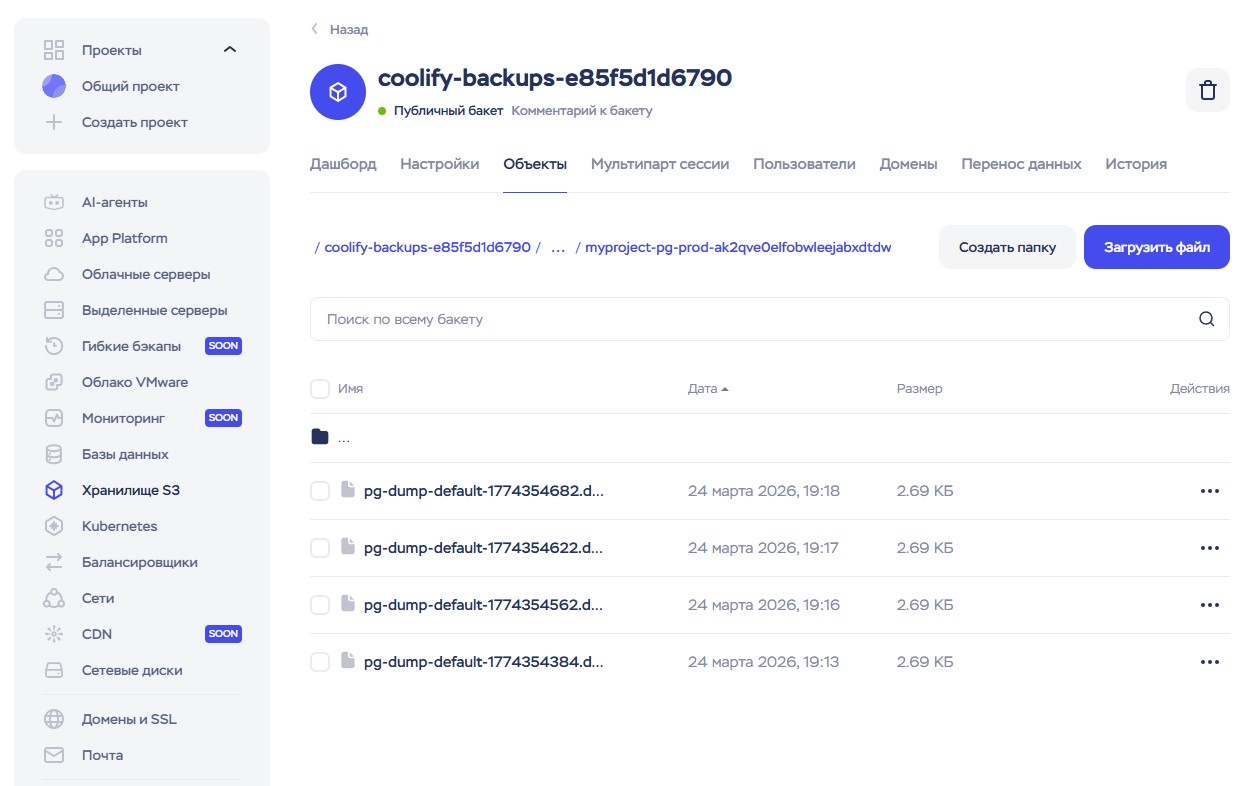Open the parent folder row

(x=770, y=438)
